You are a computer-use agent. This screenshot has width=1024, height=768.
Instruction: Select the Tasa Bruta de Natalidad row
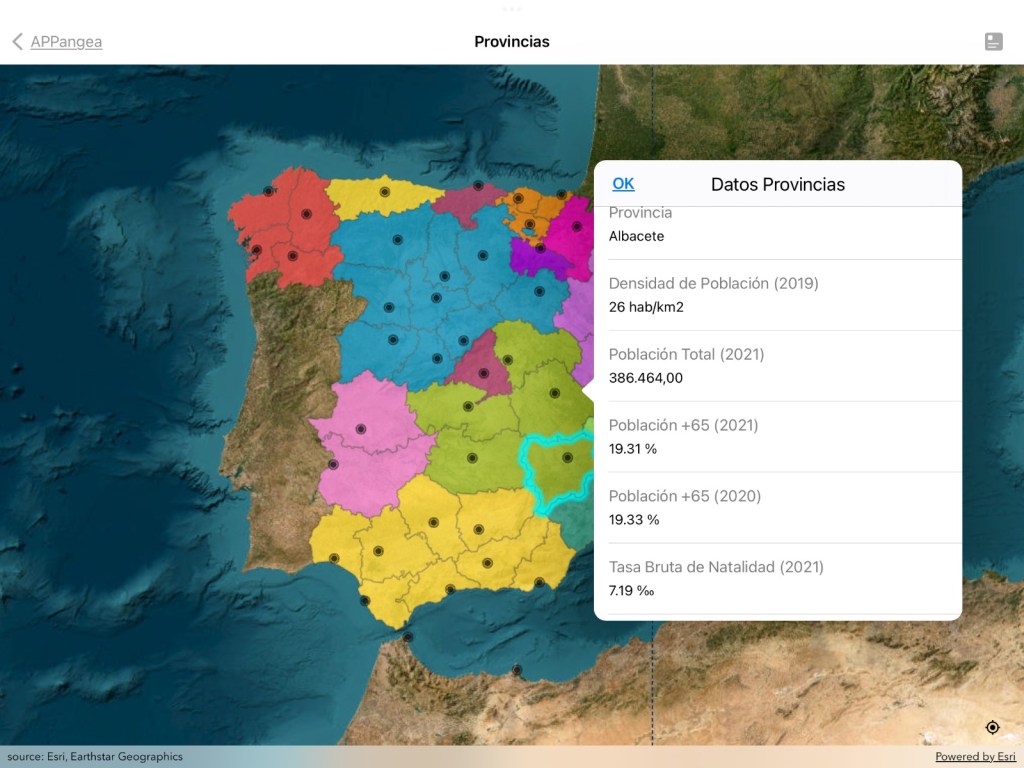(778, 579)
